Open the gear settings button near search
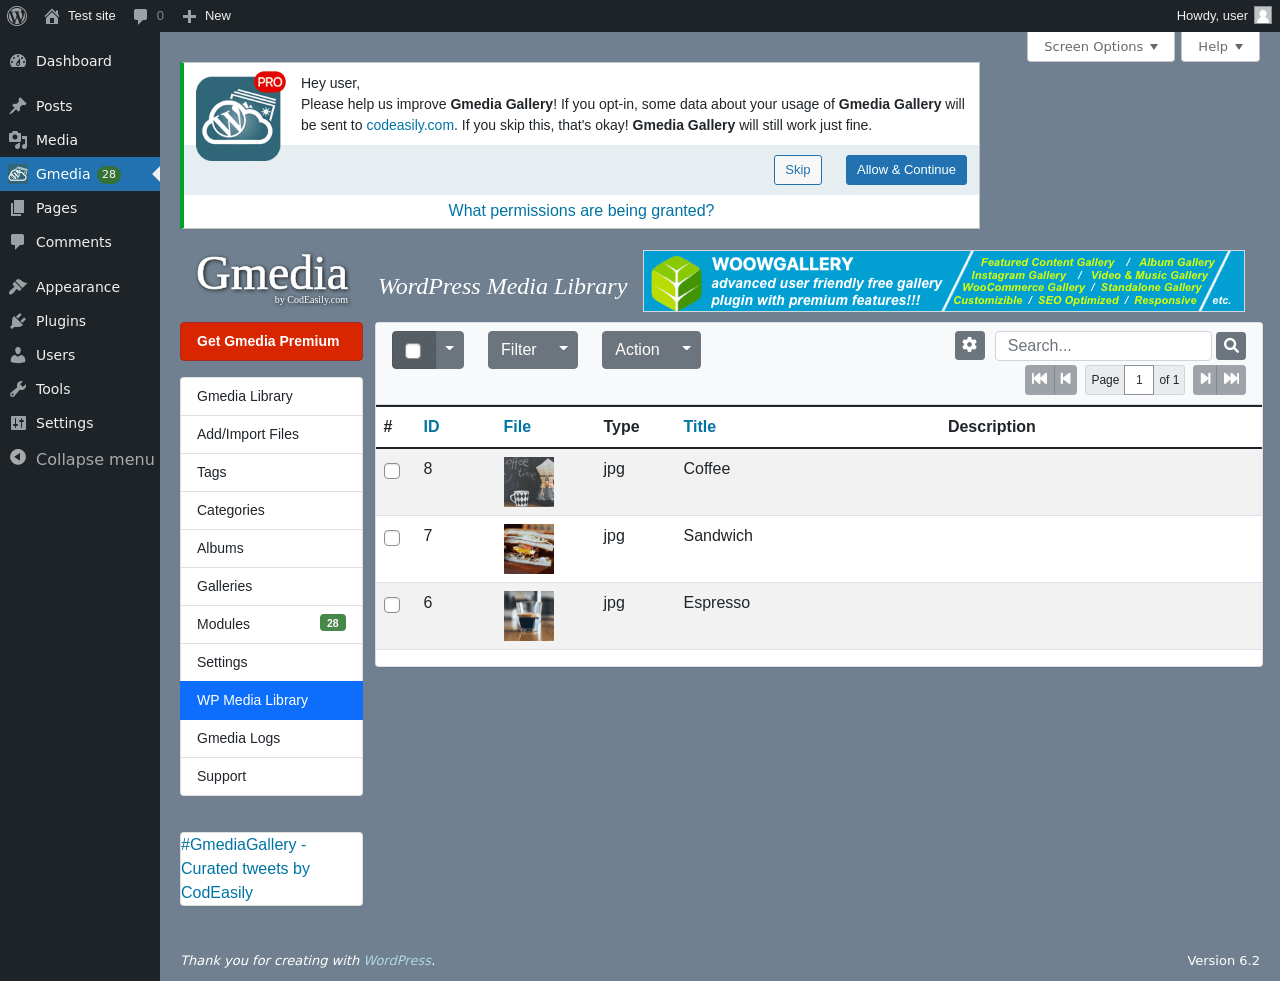Viewport: 1280px width, 981px height. click(970, 345)
